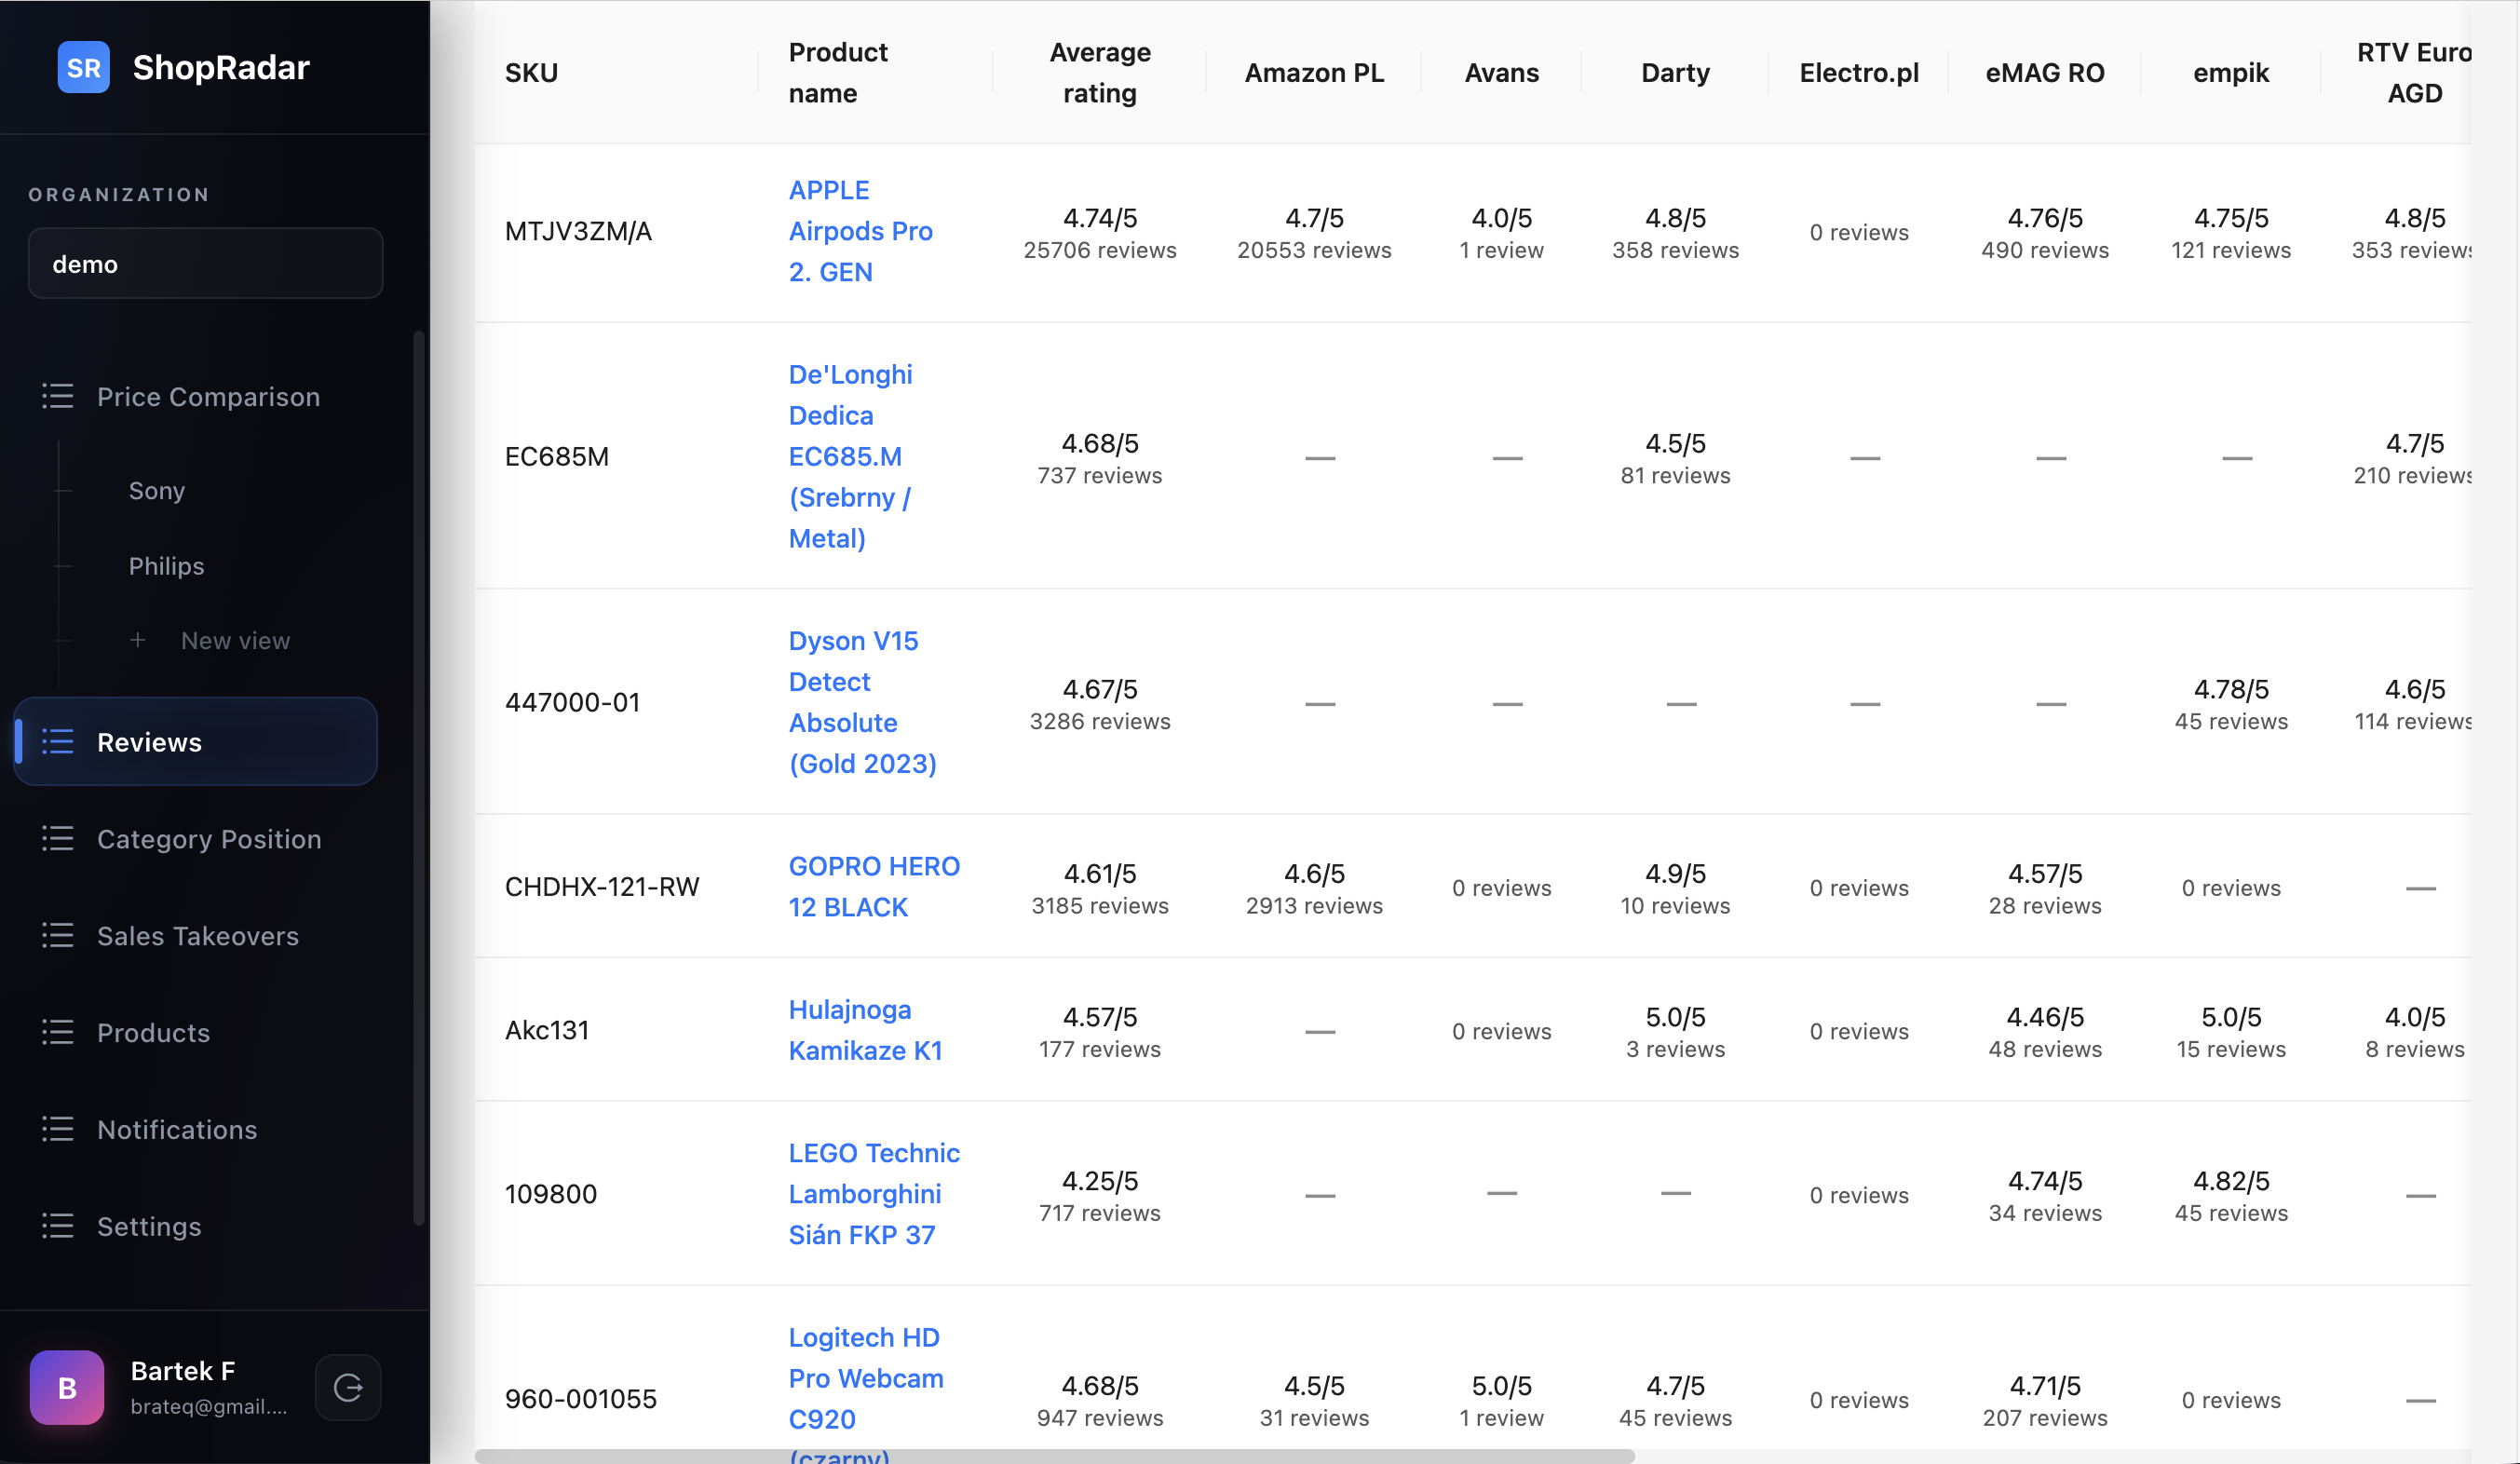The image size is (2520, 1464).
Task: Click the list icon beside Sales Takeovers
Action: (x=58, y=935)
